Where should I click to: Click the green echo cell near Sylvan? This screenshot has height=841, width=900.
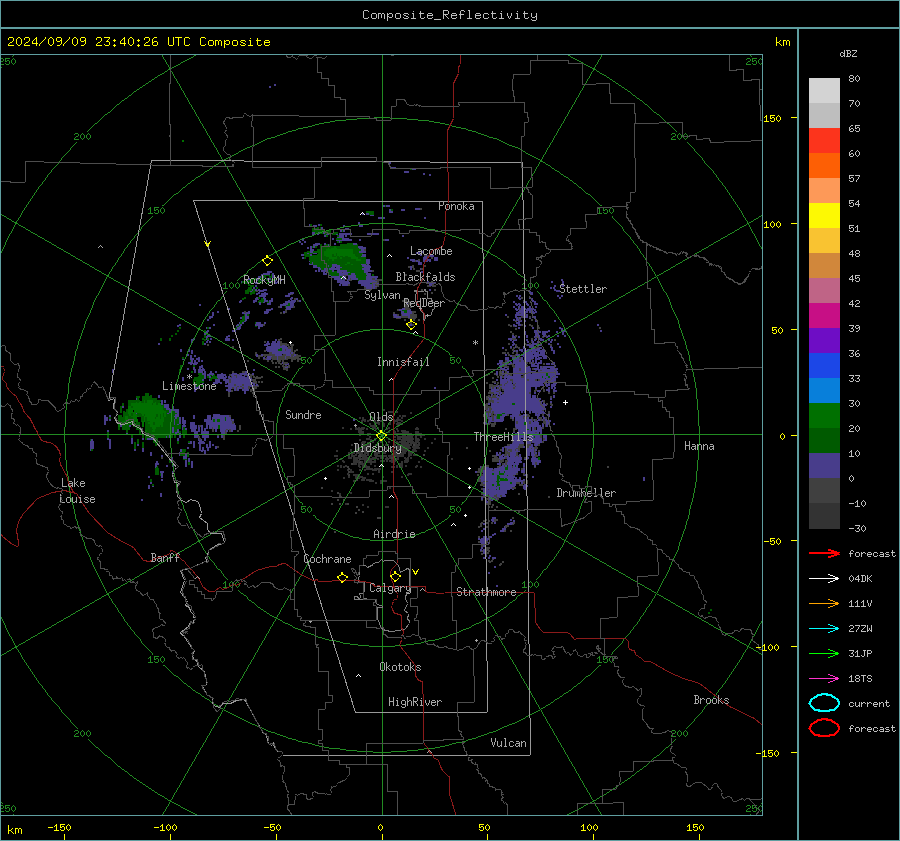coord(340,259)
